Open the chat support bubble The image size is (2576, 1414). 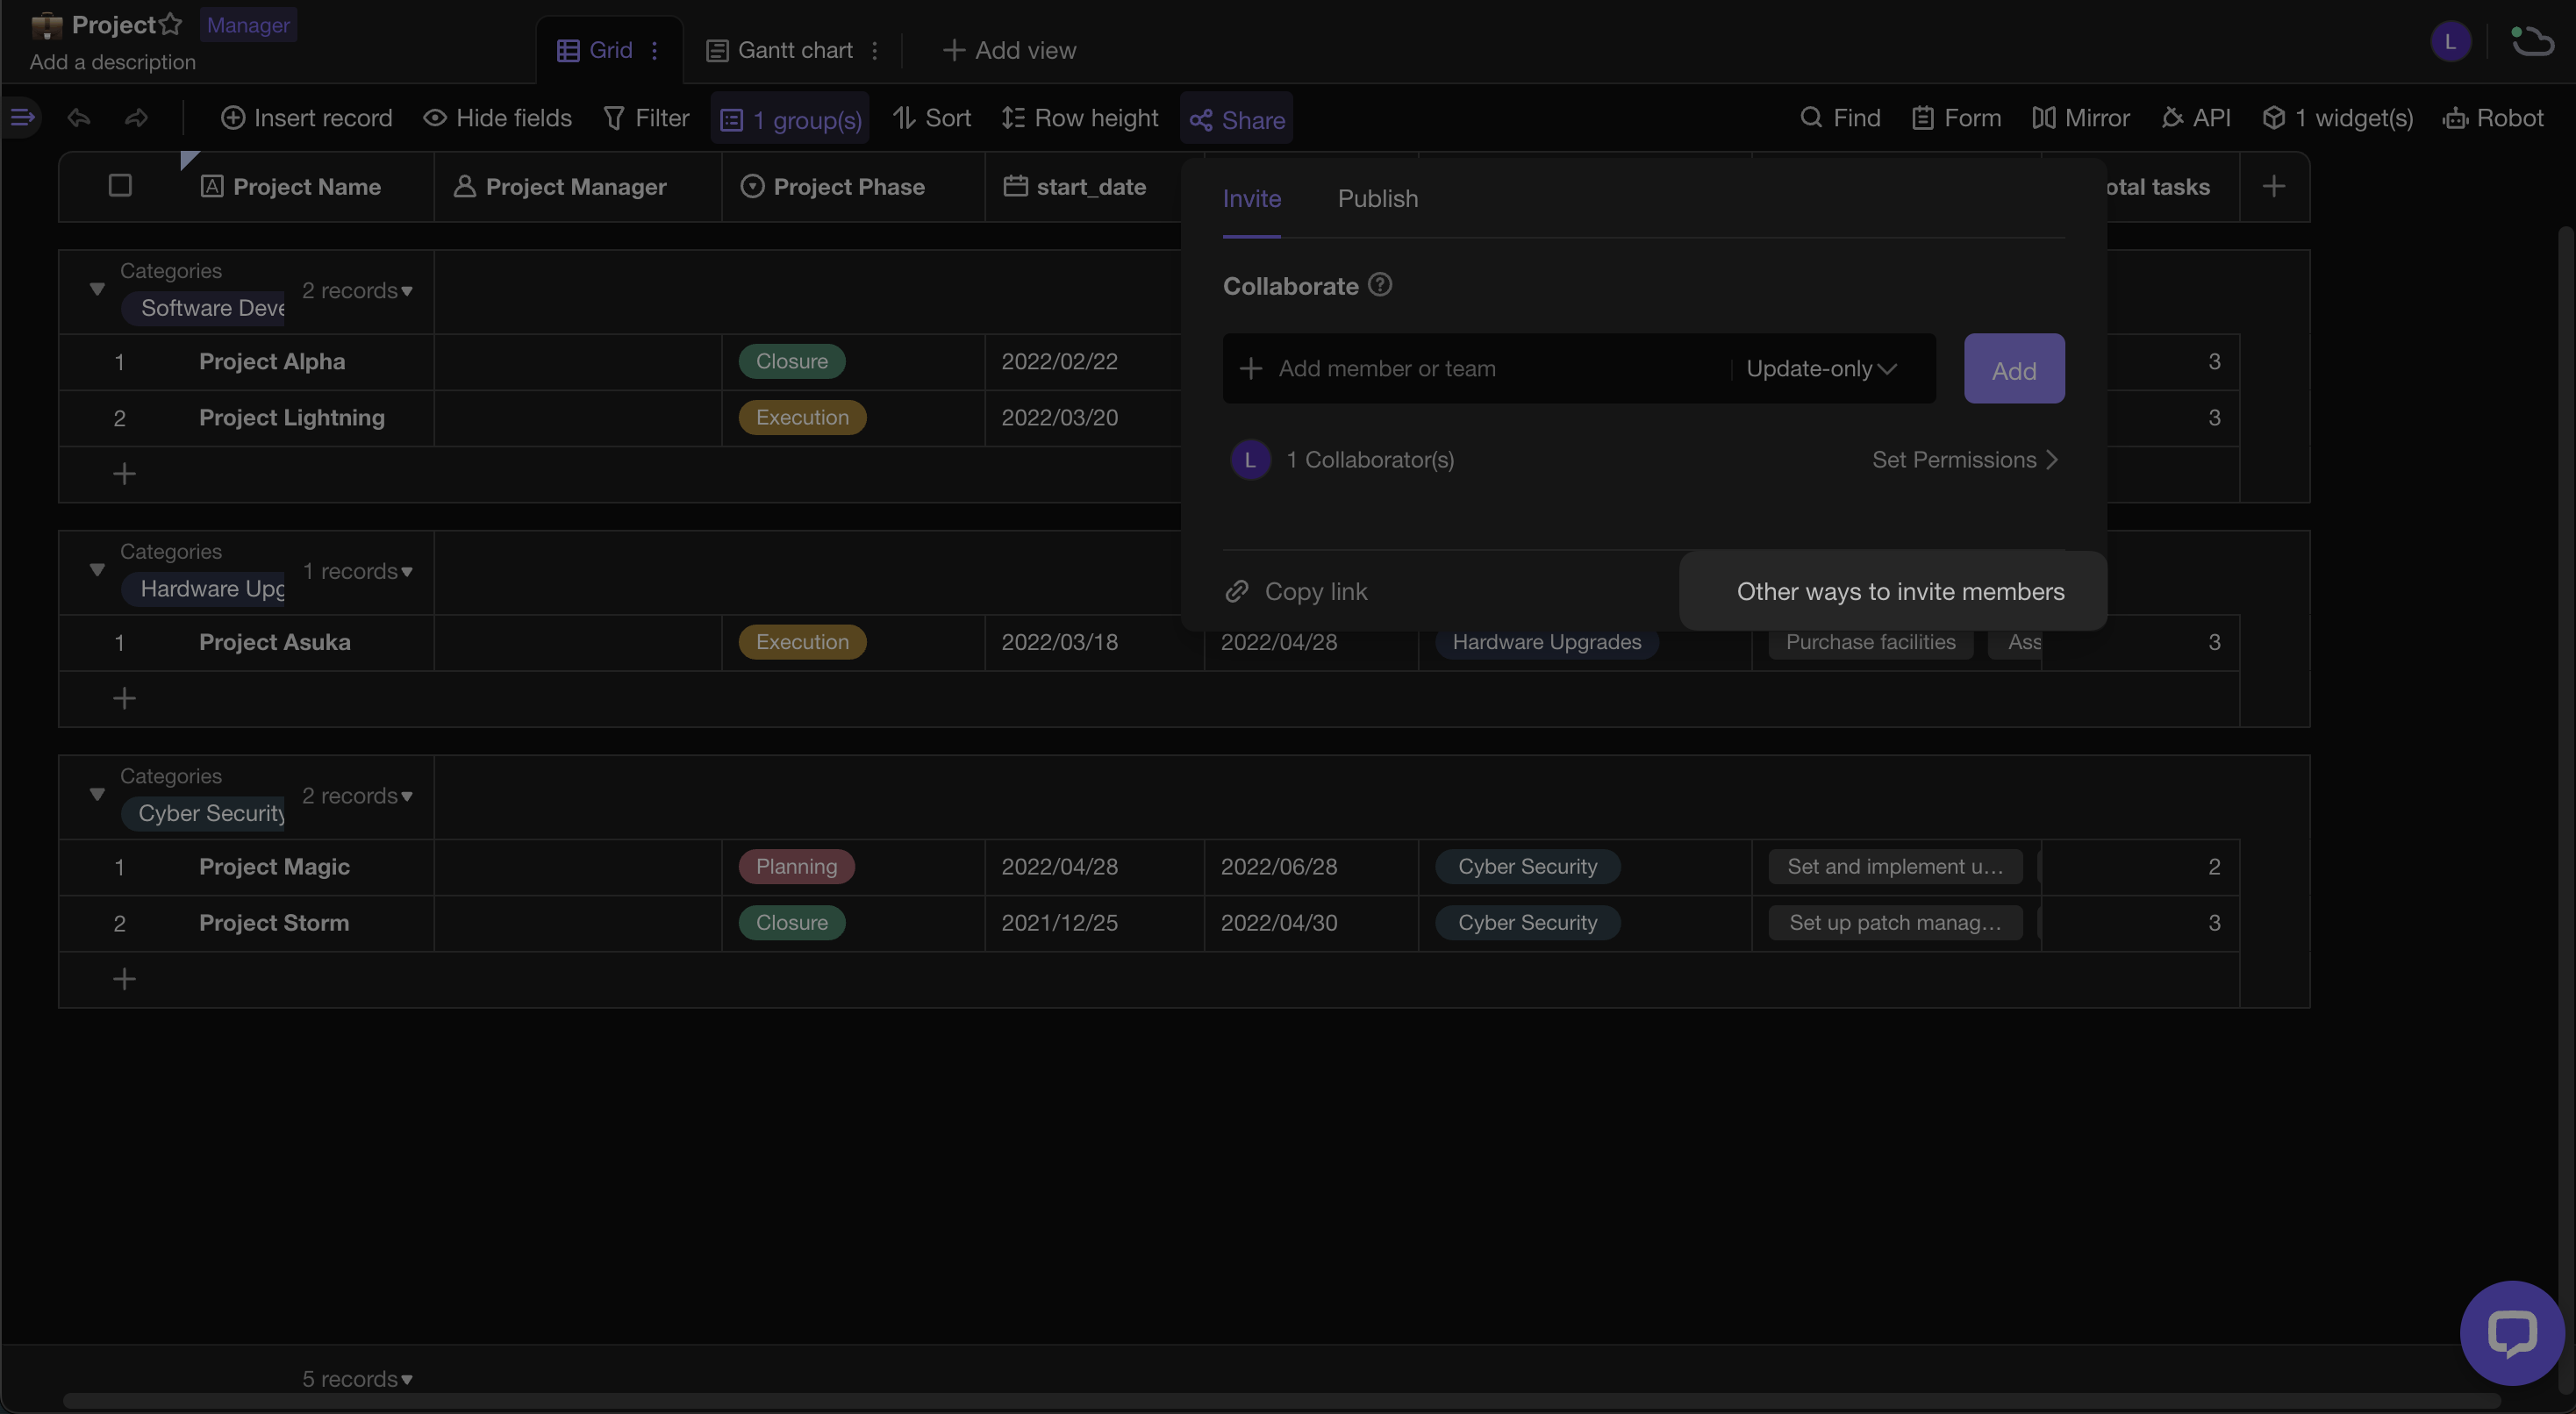coord(2511,1332)
